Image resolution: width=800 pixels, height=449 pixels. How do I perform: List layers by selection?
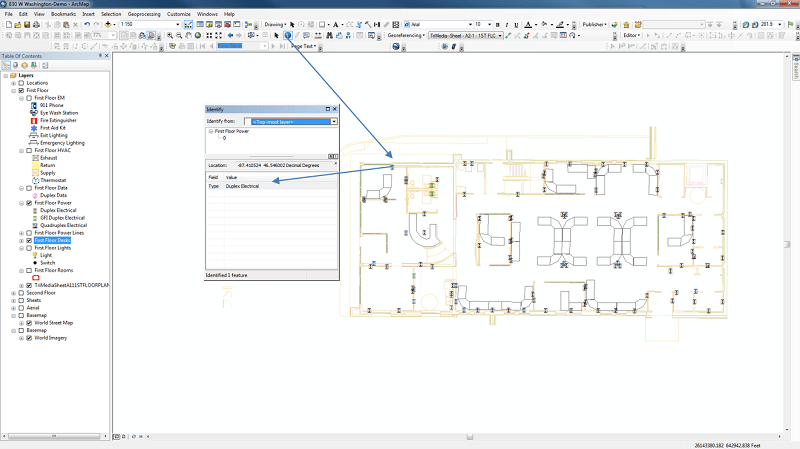34,65
